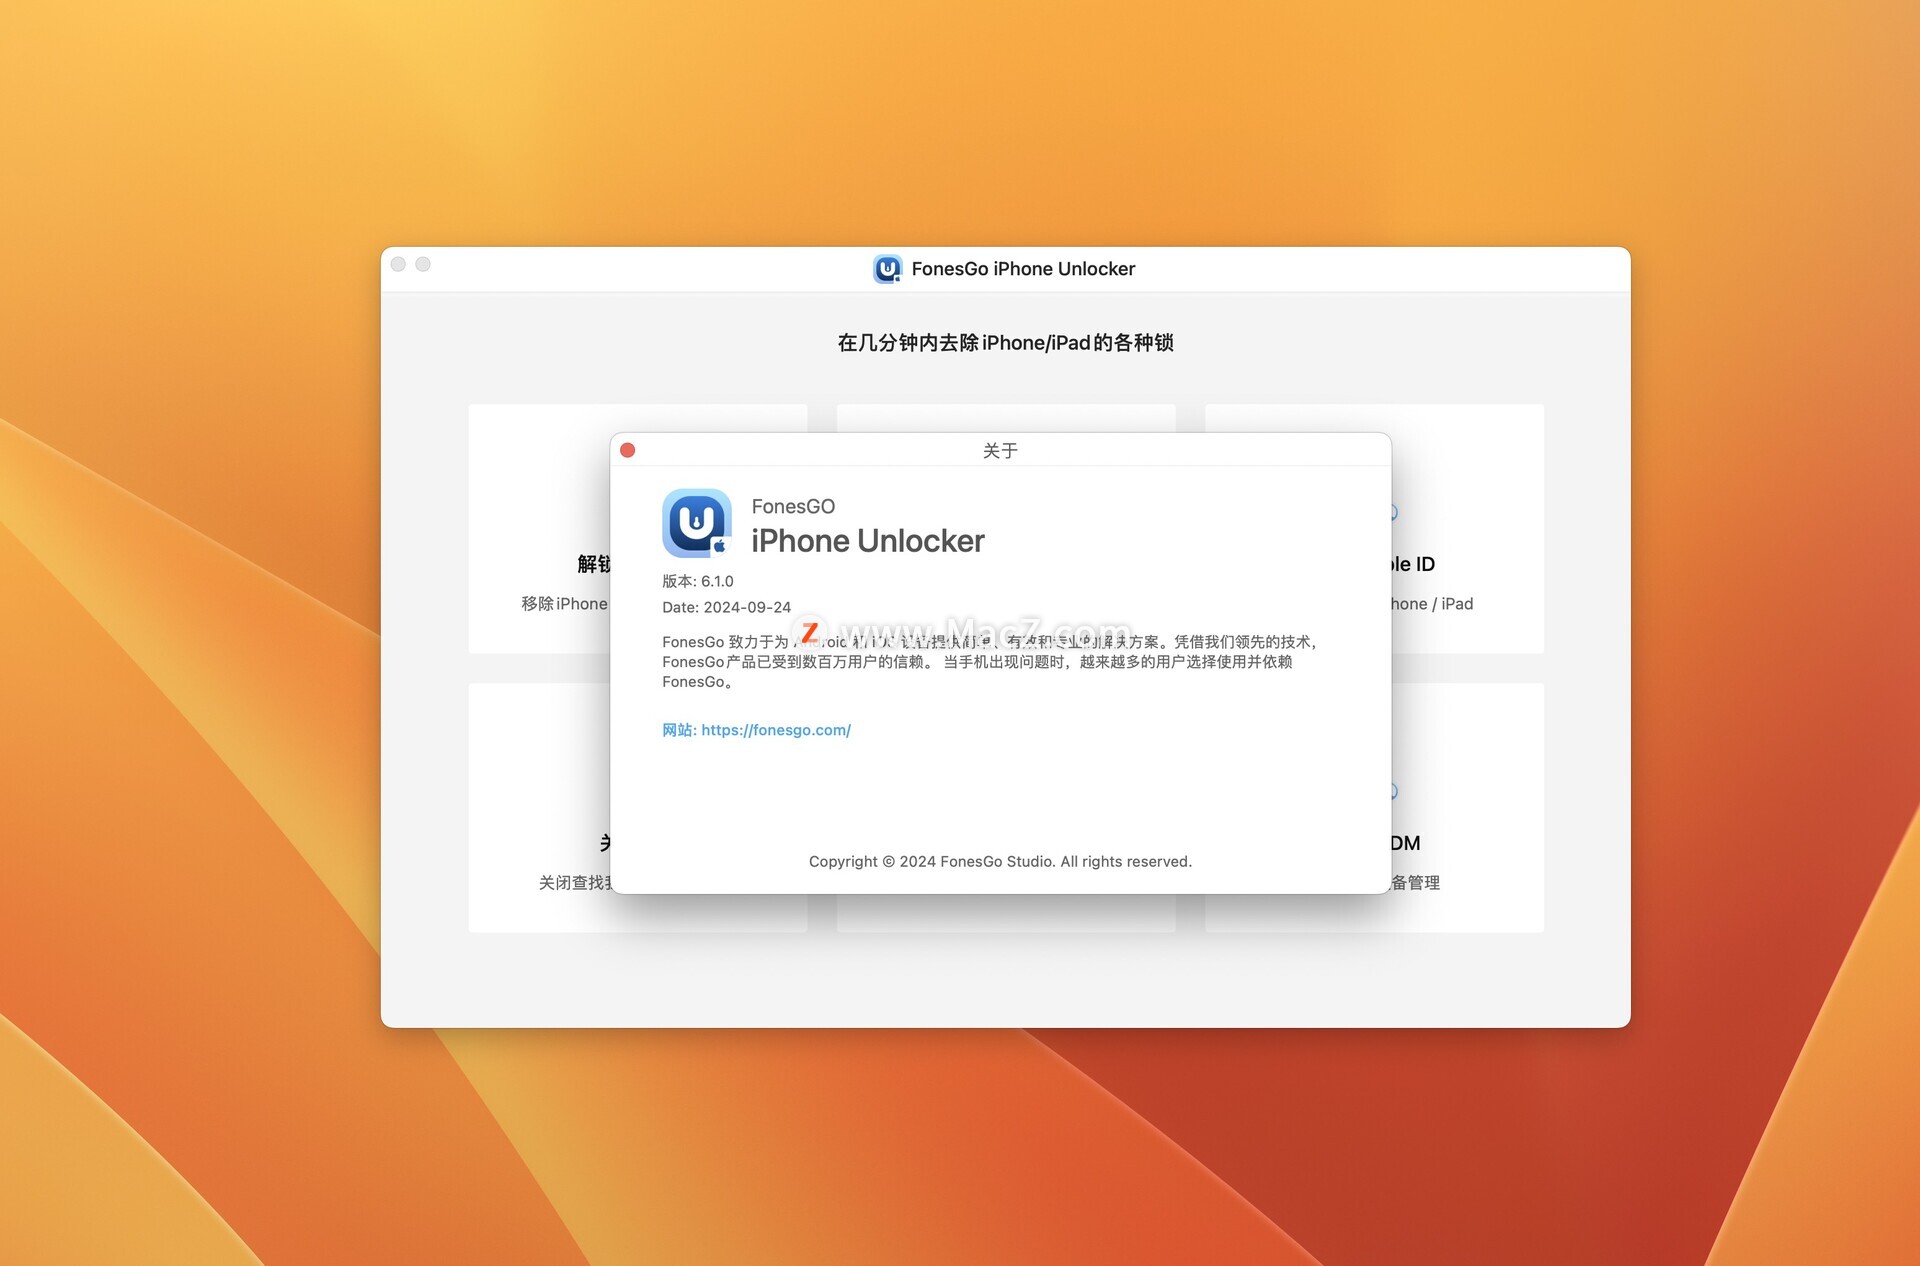
Task: Click 移除 iPhone card text in main window
Action: (x=564, y=604)
